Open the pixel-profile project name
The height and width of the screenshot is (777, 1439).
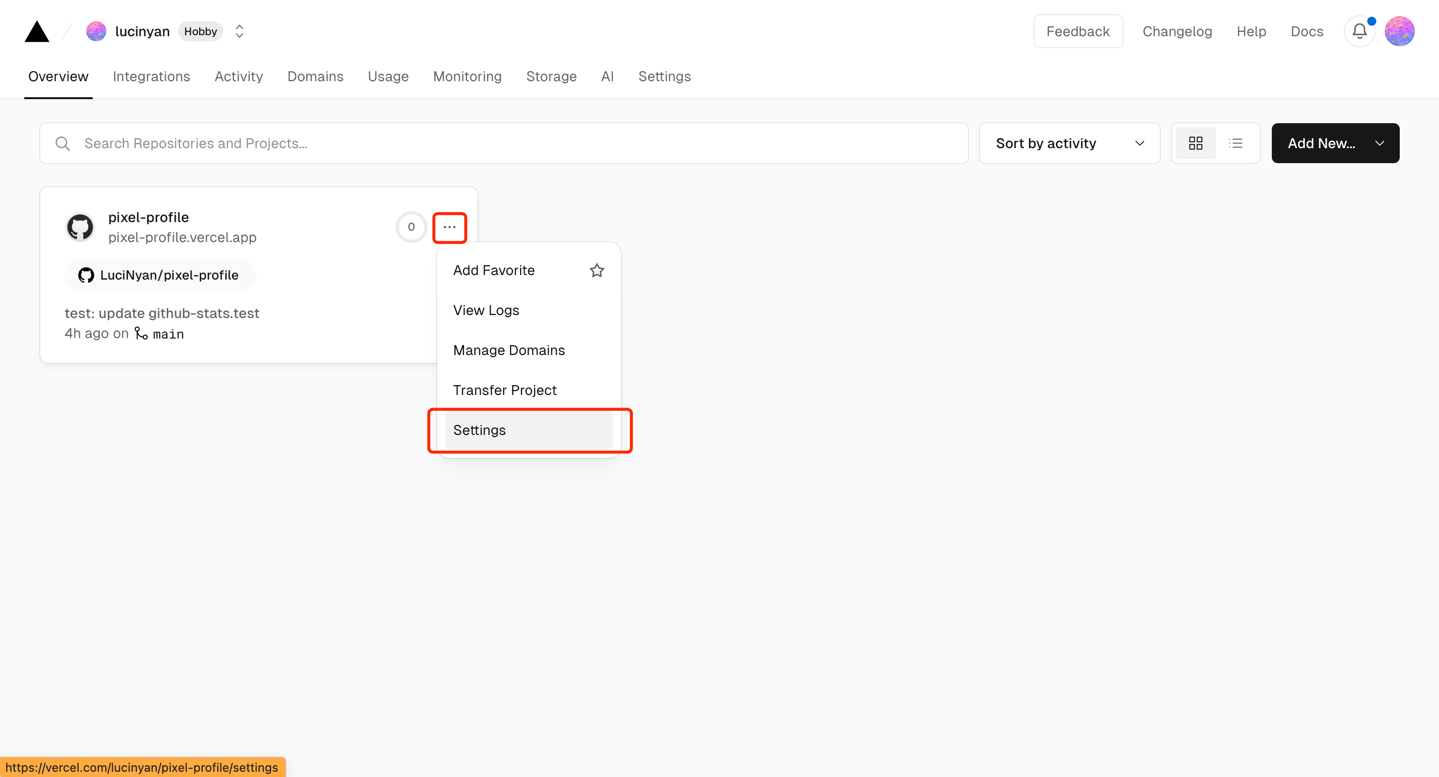[148, 217]
